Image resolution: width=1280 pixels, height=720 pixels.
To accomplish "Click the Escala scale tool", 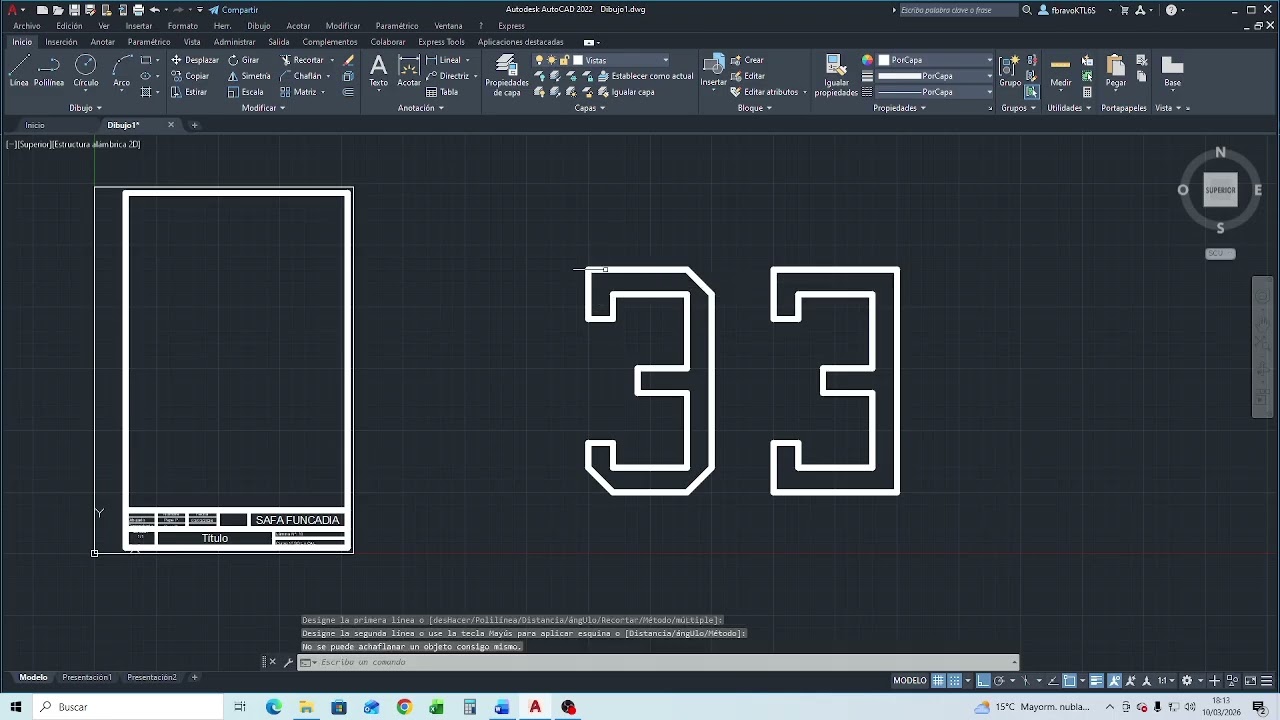I will tap(245, 92).
